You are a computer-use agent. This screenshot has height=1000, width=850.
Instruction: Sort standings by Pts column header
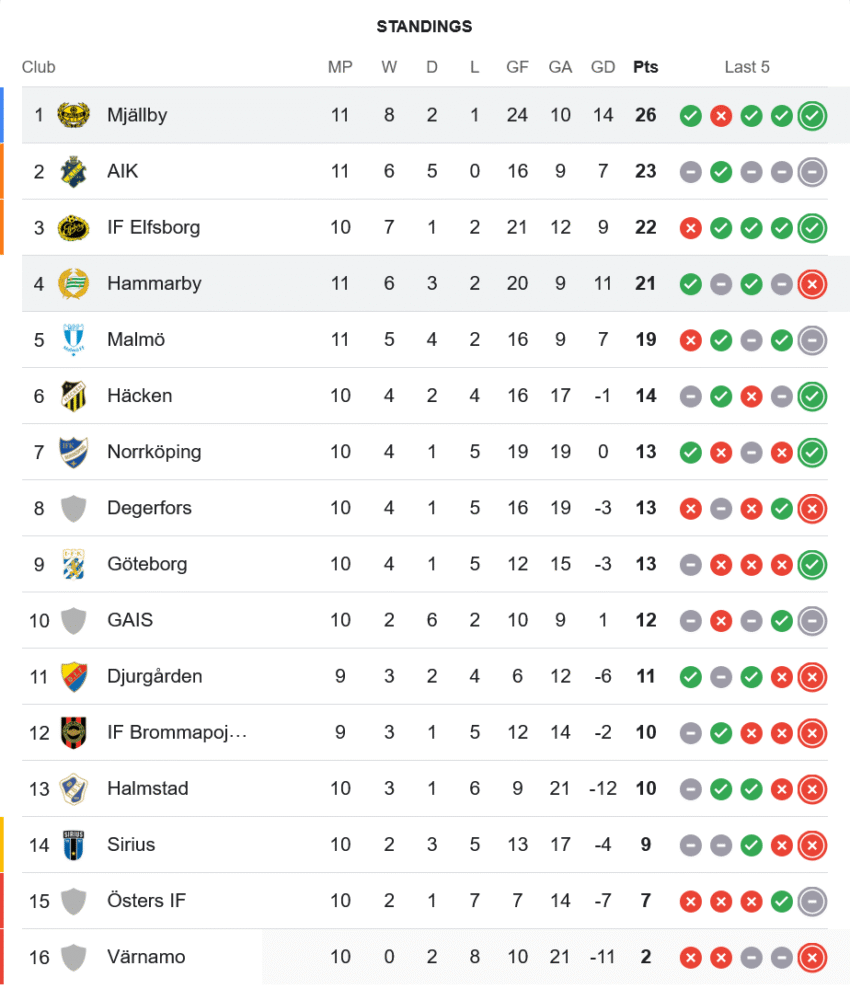point(645,67)
